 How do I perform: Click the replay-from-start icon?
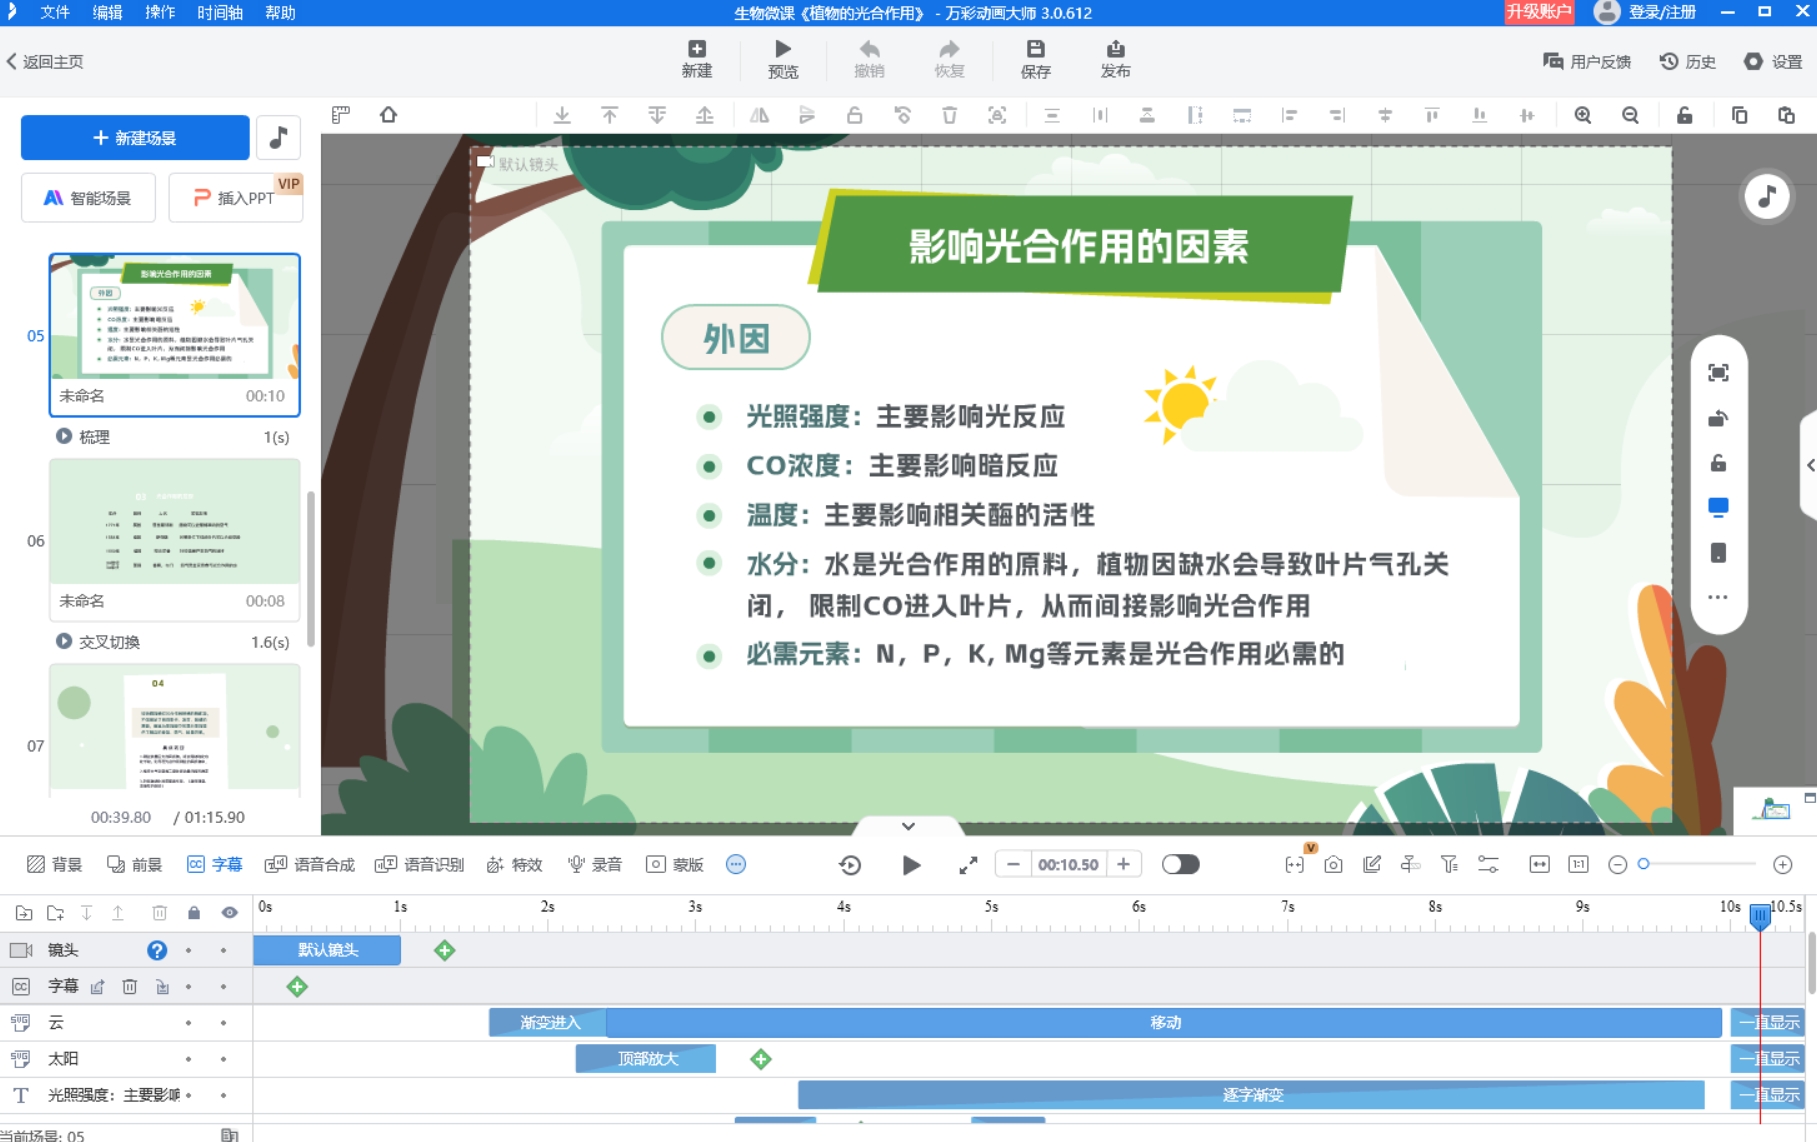coord(850,865)
